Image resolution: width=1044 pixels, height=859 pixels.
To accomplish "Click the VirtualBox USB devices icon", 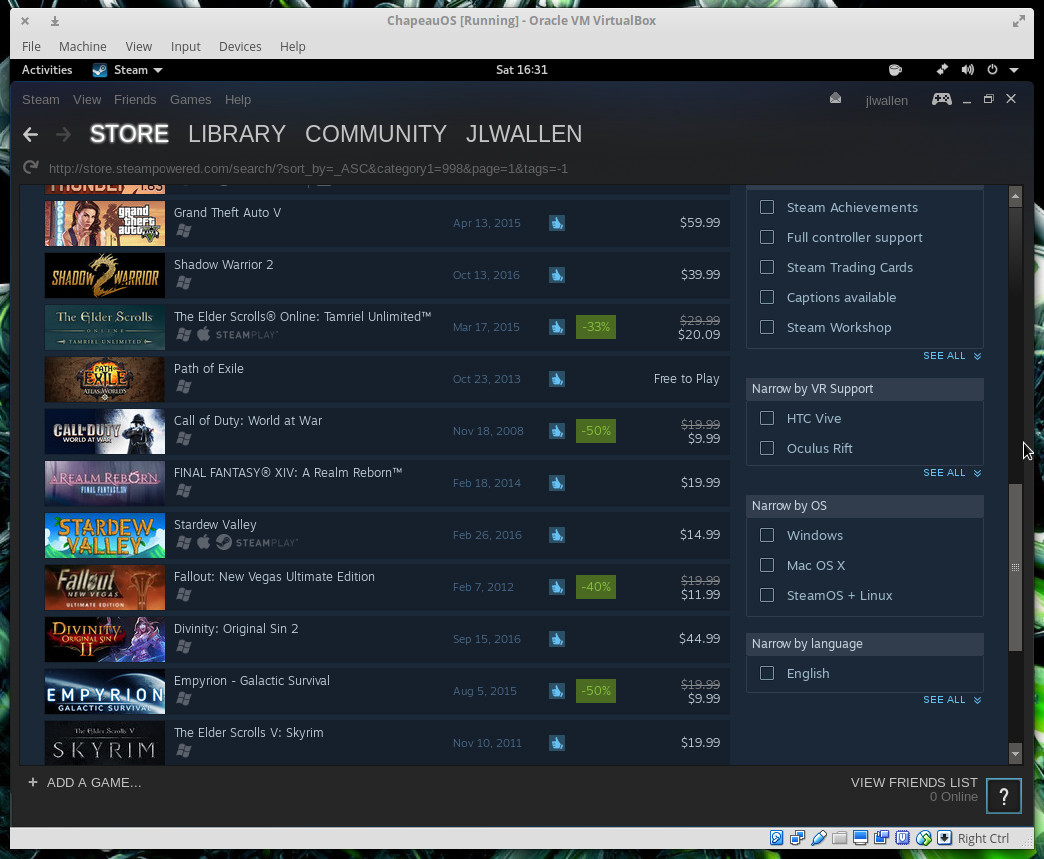I will click(x=818, y=838).
